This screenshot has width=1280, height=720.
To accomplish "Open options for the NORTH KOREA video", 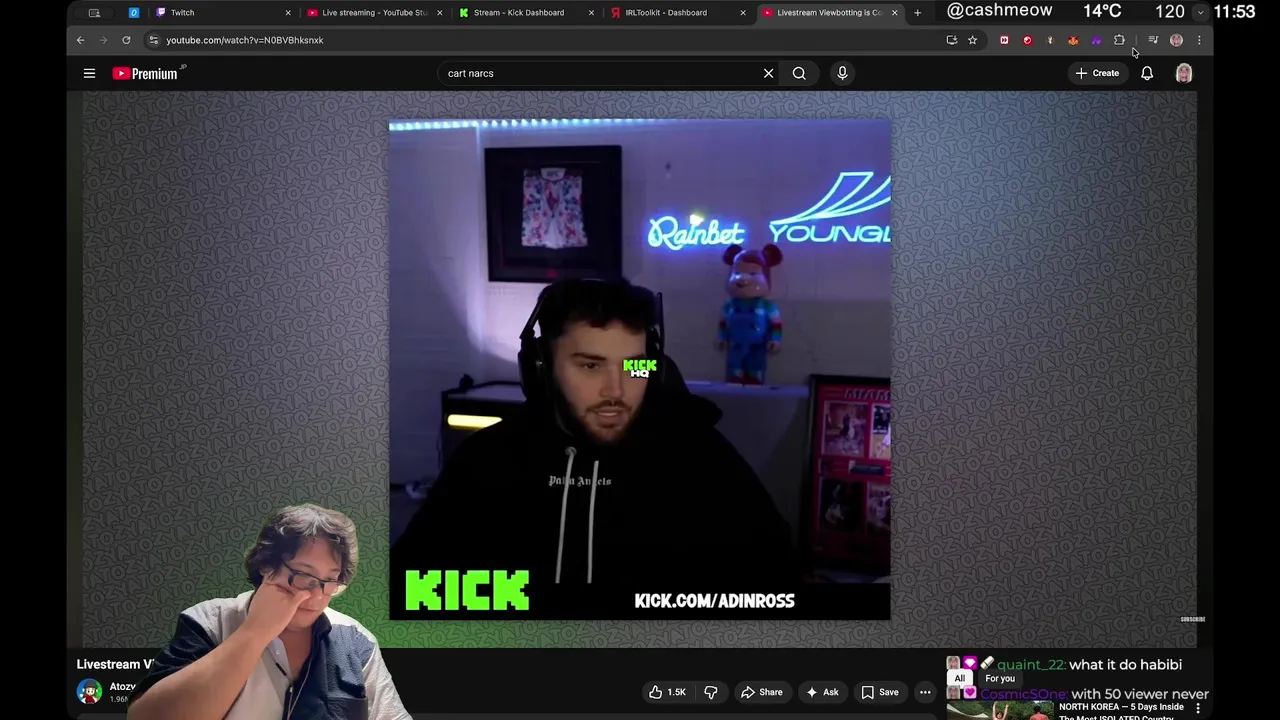I will point(1198,708).
